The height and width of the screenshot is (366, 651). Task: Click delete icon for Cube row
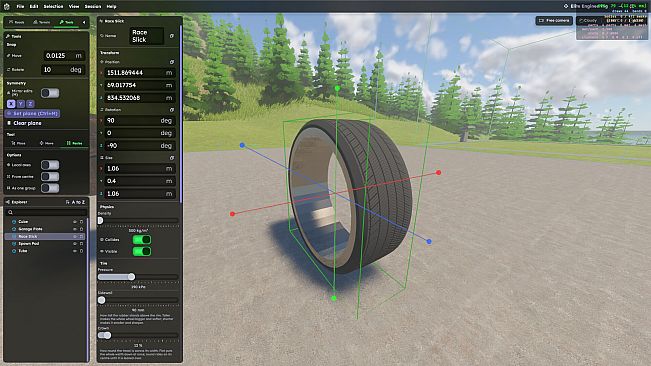81,222
